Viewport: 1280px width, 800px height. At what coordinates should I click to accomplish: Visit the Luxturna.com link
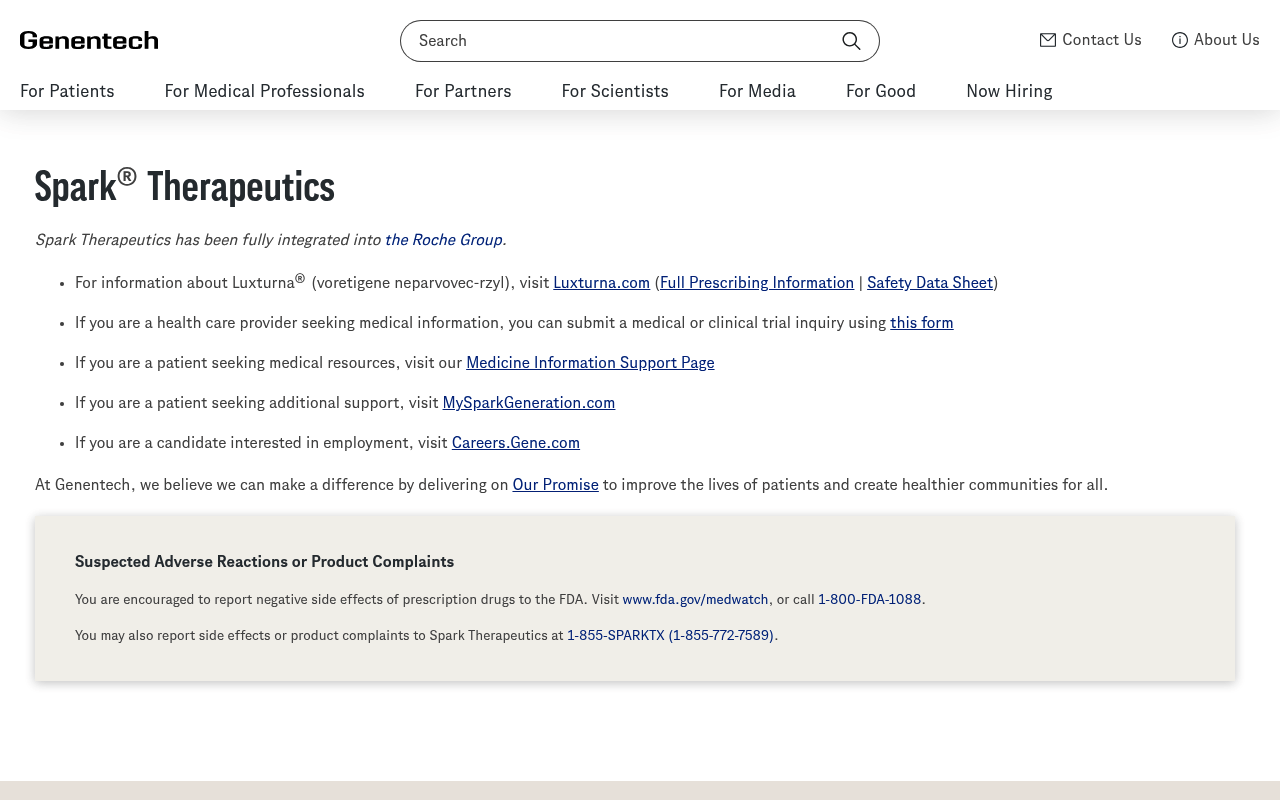click(x=602, y=283)
